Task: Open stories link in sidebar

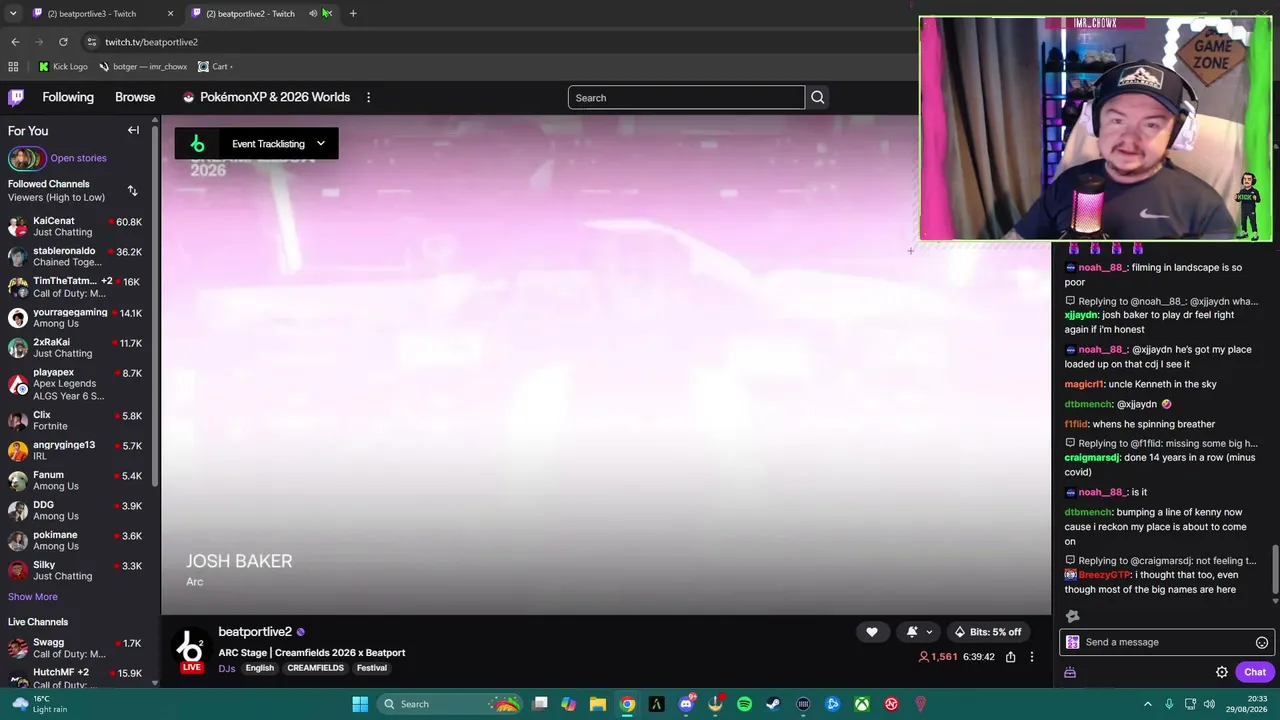Action: [x=78, y=158]
